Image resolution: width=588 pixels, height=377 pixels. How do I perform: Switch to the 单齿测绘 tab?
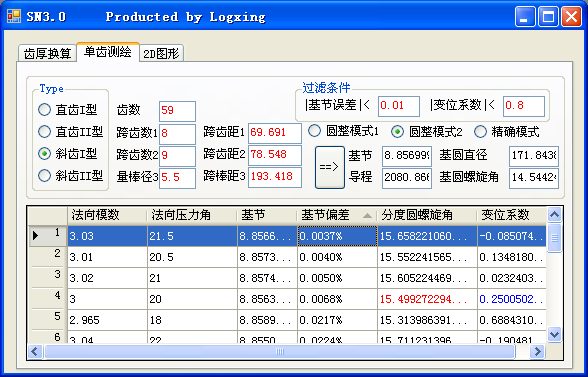pyautogui.click(x=108, y=52)
